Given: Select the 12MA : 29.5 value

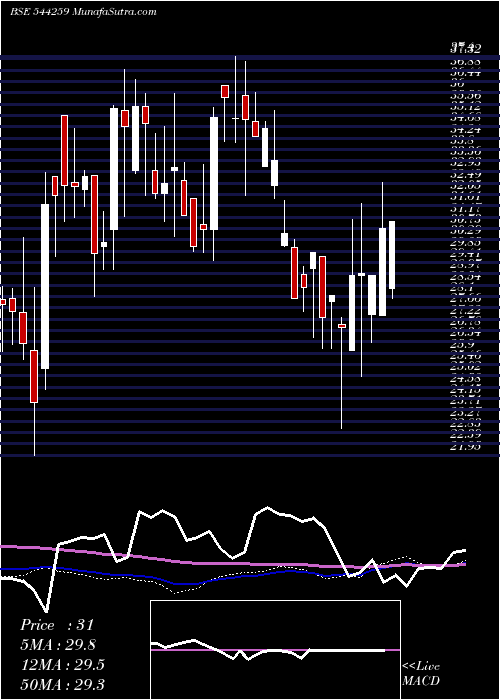Looking at the screenshot, I should 62,664.
